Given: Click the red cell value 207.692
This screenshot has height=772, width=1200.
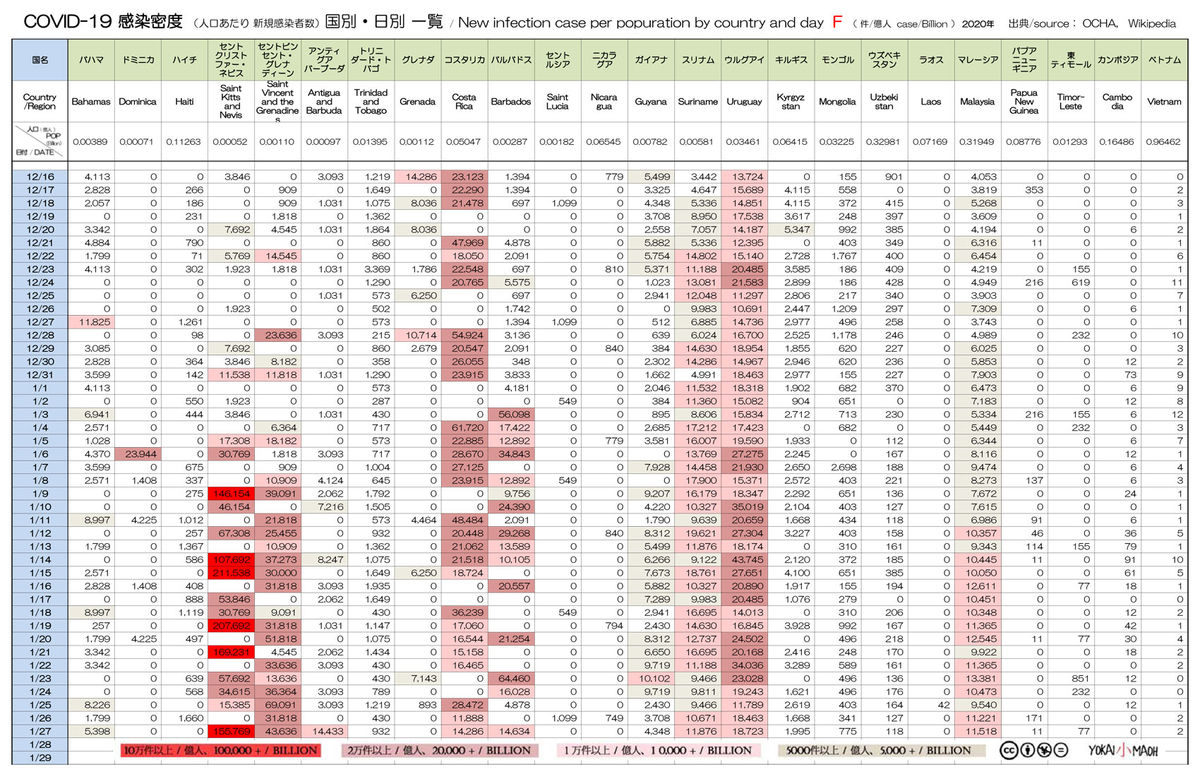Looking at the screenshot, I should pos(230,625).
